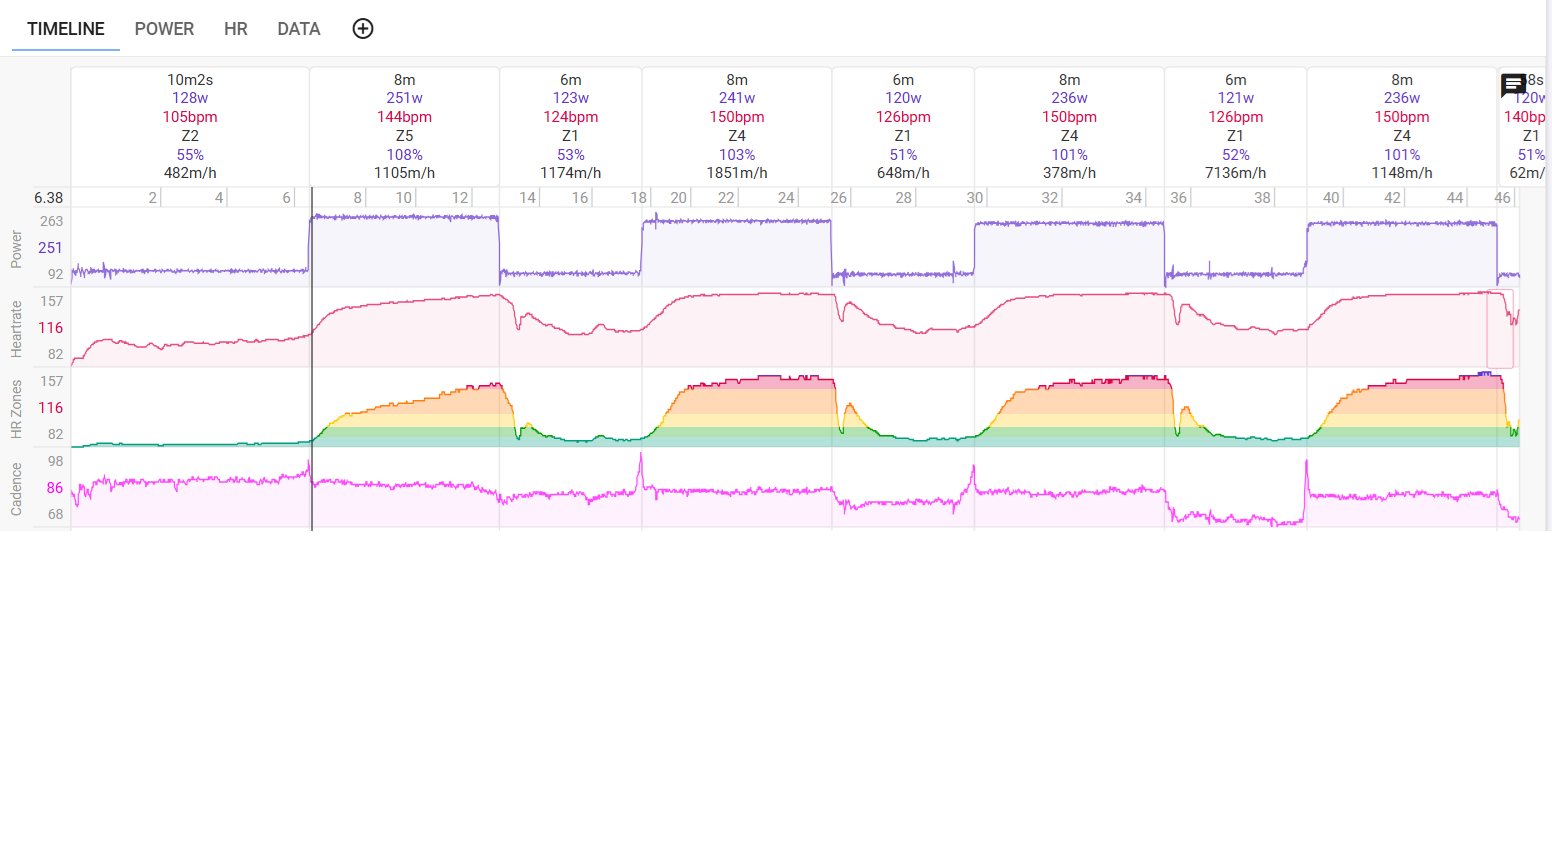Viewport: 1552px width, 862px height.
Task: Click the 8m 251w Z5 interval header
Action: click(x=404, y=126)
